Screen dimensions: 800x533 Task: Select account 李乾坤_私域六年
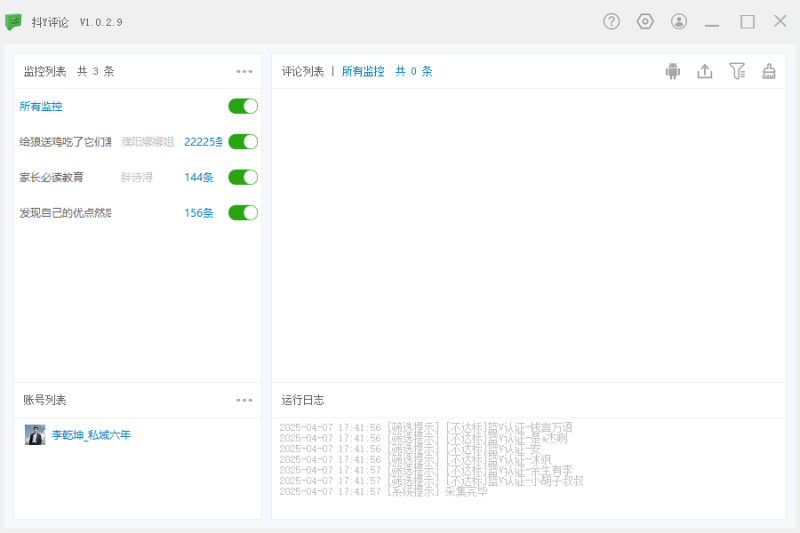pyautogui.click(x=91, y=435)
